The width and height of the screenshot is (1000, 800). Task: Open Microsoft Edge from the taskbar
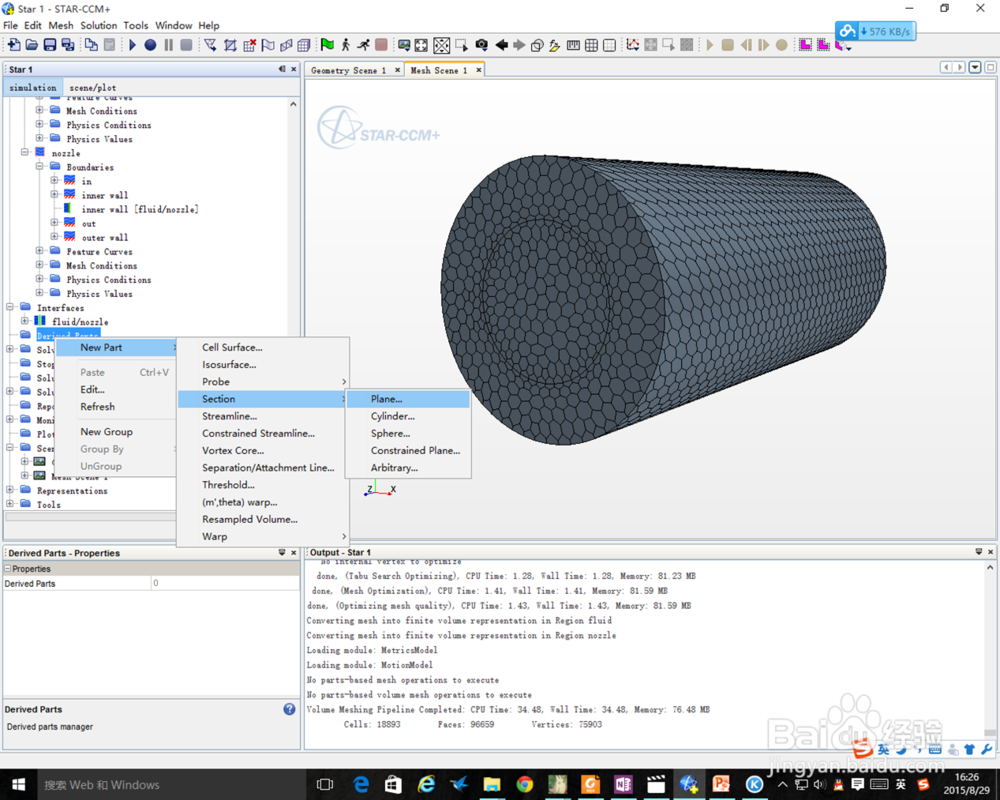click(361, 784)
